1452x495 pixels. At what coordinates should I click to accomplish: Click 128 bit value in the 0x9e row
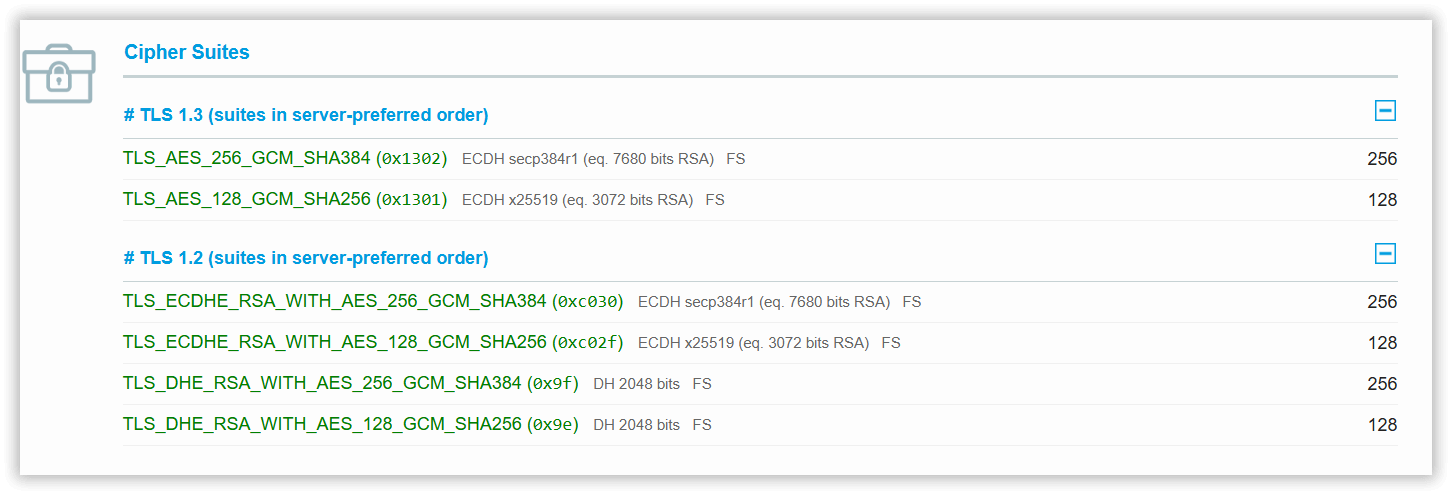coord(1382,425)
